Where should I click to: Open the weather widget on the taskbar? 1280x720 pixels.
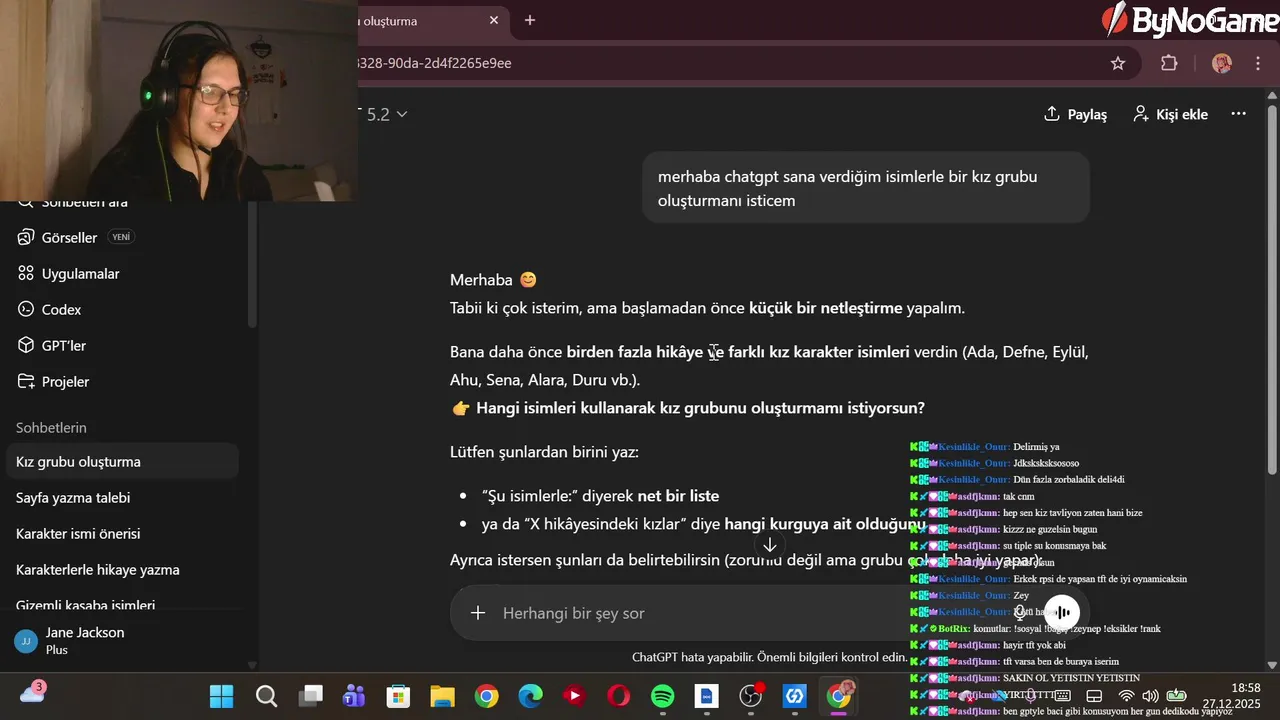[x=33, y=693]
